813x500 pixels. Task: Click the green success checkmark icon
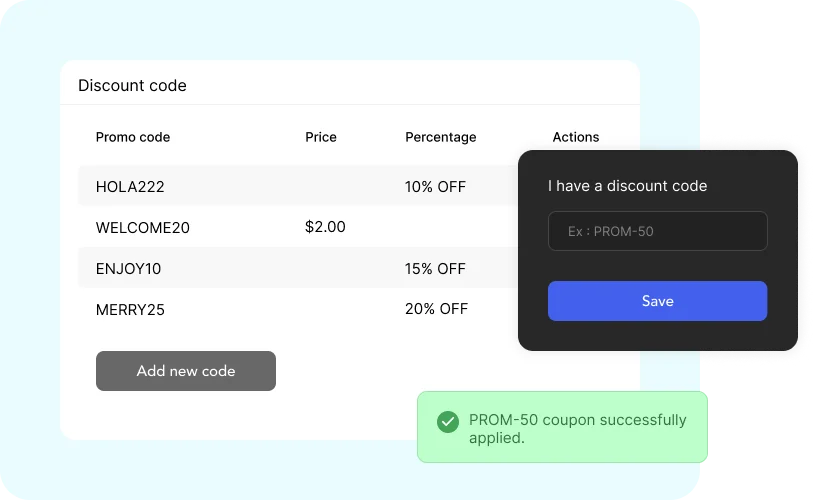pos(447,422)
